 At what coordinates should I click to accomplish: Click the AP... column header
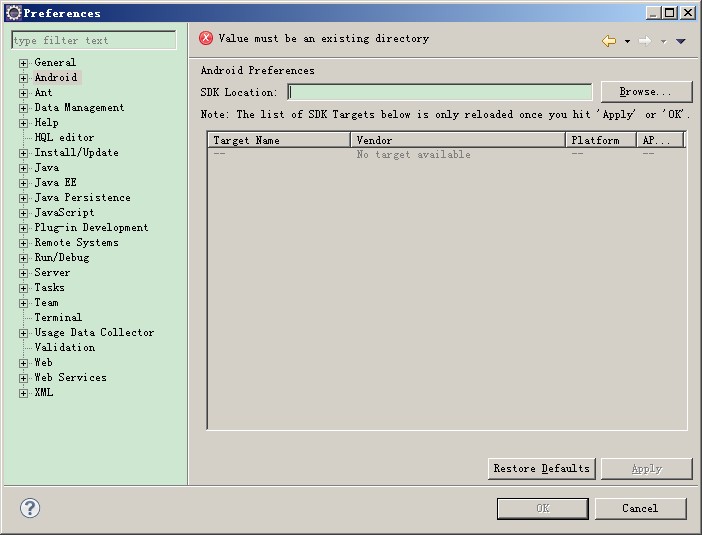click(661, 140)
